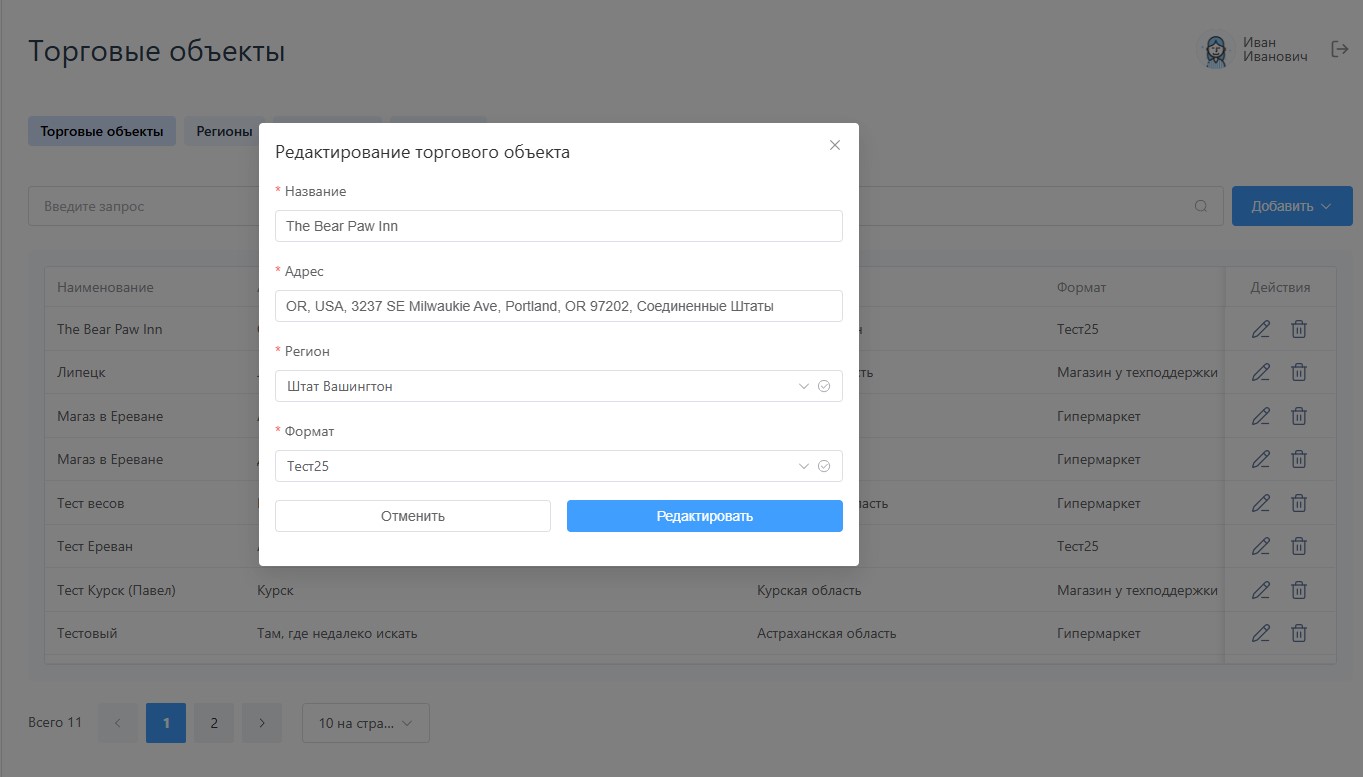Image resolution: width=1363 pixels, height=777 pixels.
Task: Edit Тест Курск (Павел) row via pencil icon
Action: click(1261, 590)
